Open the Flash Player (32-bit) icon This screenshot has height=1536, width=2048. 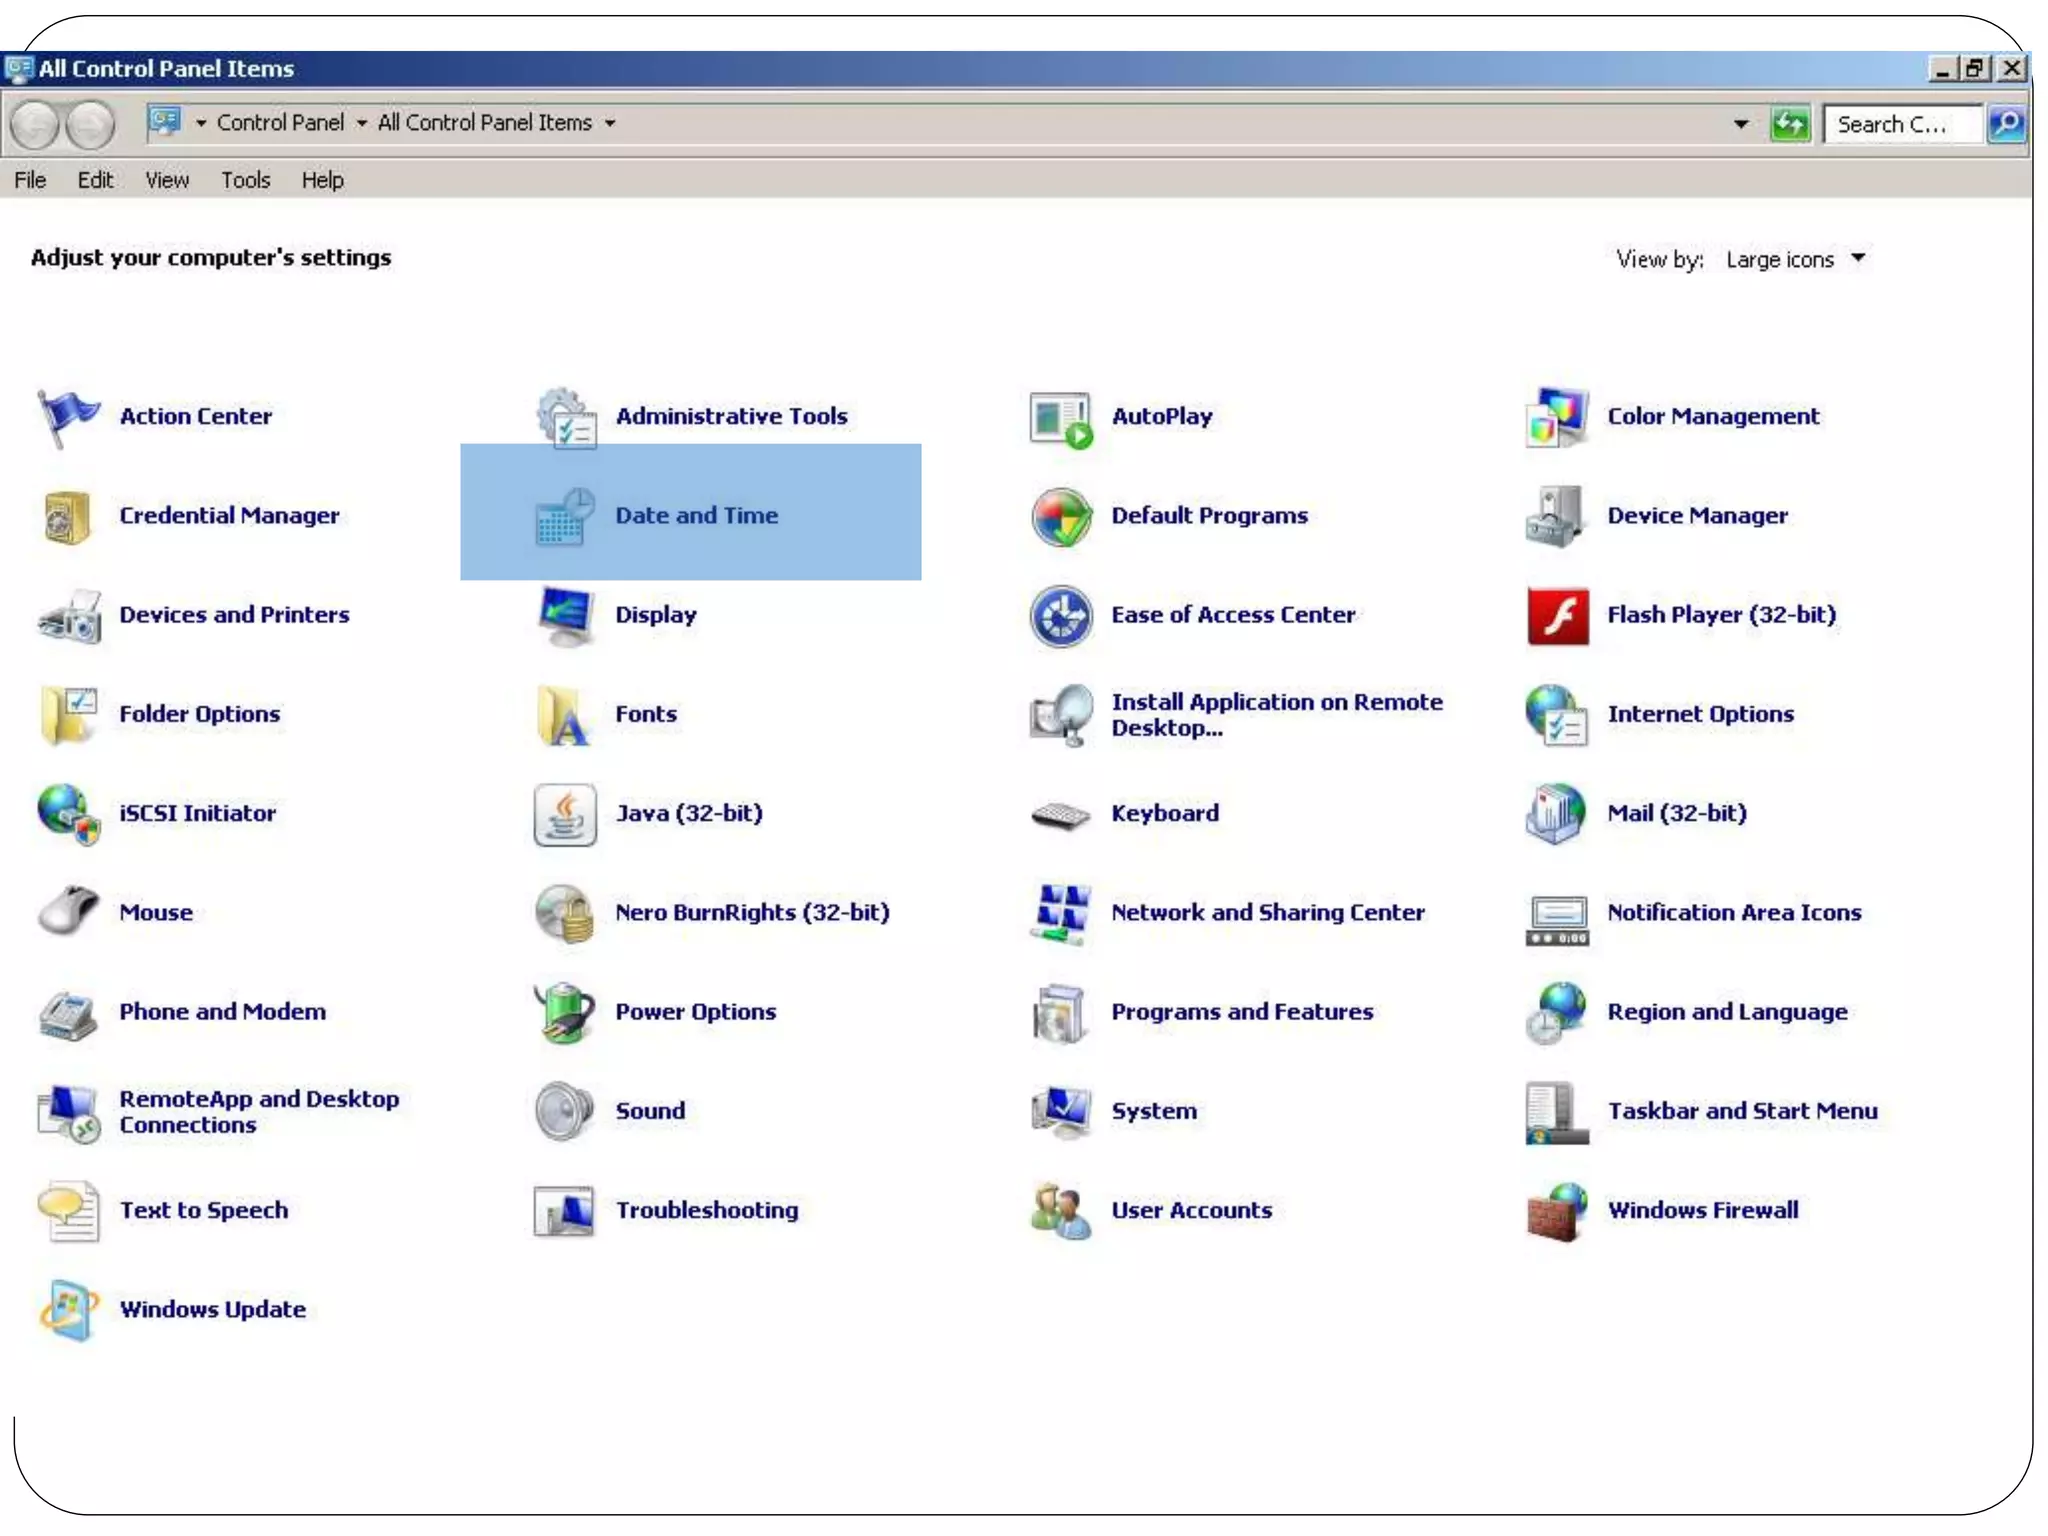1557,615
